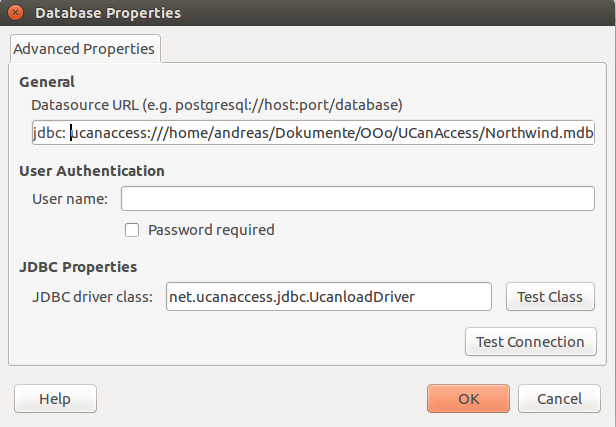Click the JDBC Properties section heading
This screenshot has width=616, height=427.
point(78,267)
